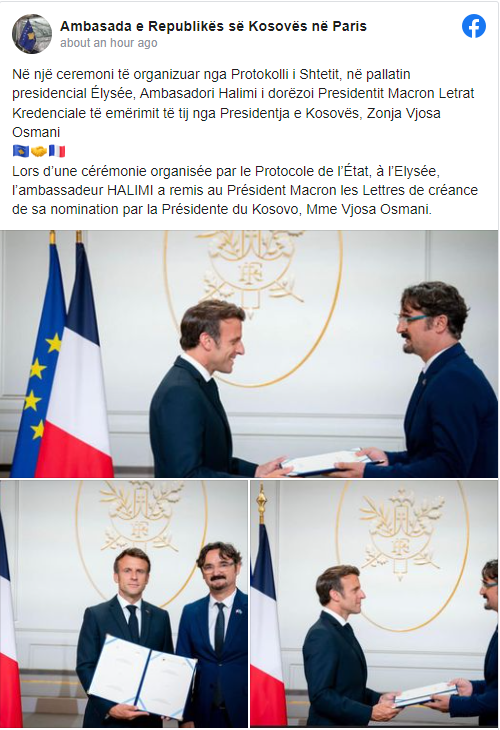Open Ambasada e Republikës së Kosovës page link

[213, 26]
